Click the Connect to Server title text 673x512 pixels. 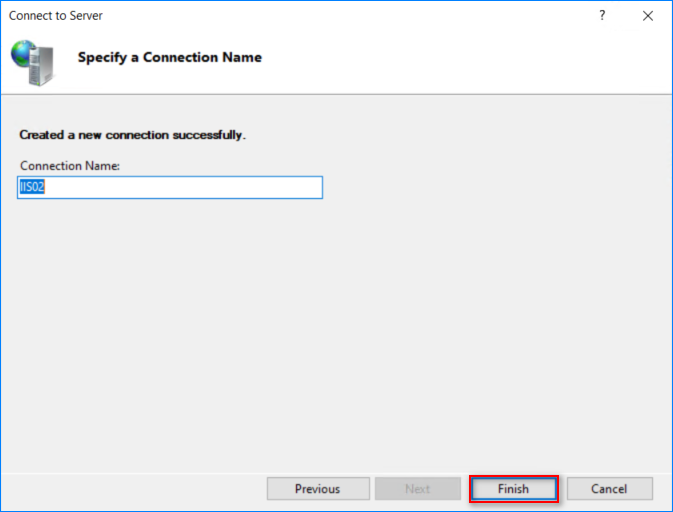tap(56, 16)
